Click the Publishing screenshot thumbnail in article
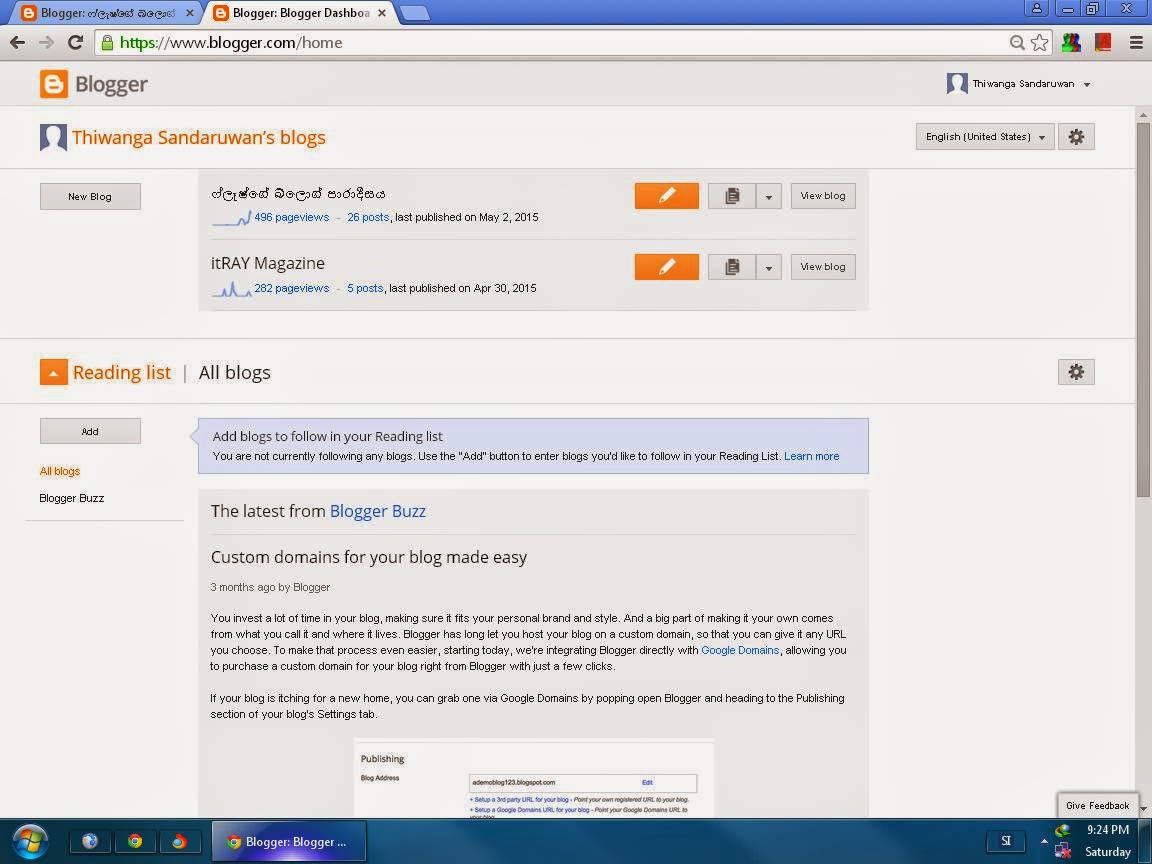1152x864 pixels. (x=533, y=778)
